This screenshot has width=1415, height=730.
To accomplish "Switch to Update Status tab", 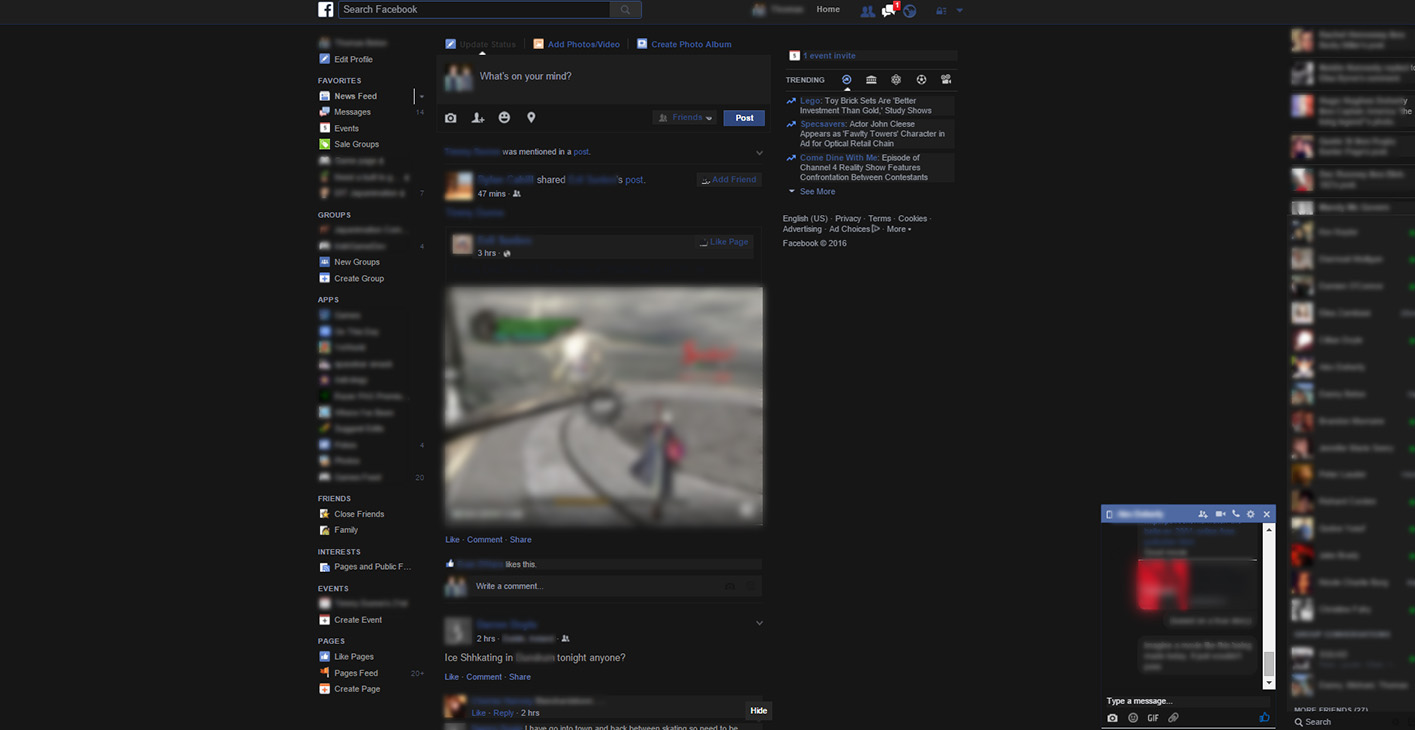I will click(x=481, y=44).
